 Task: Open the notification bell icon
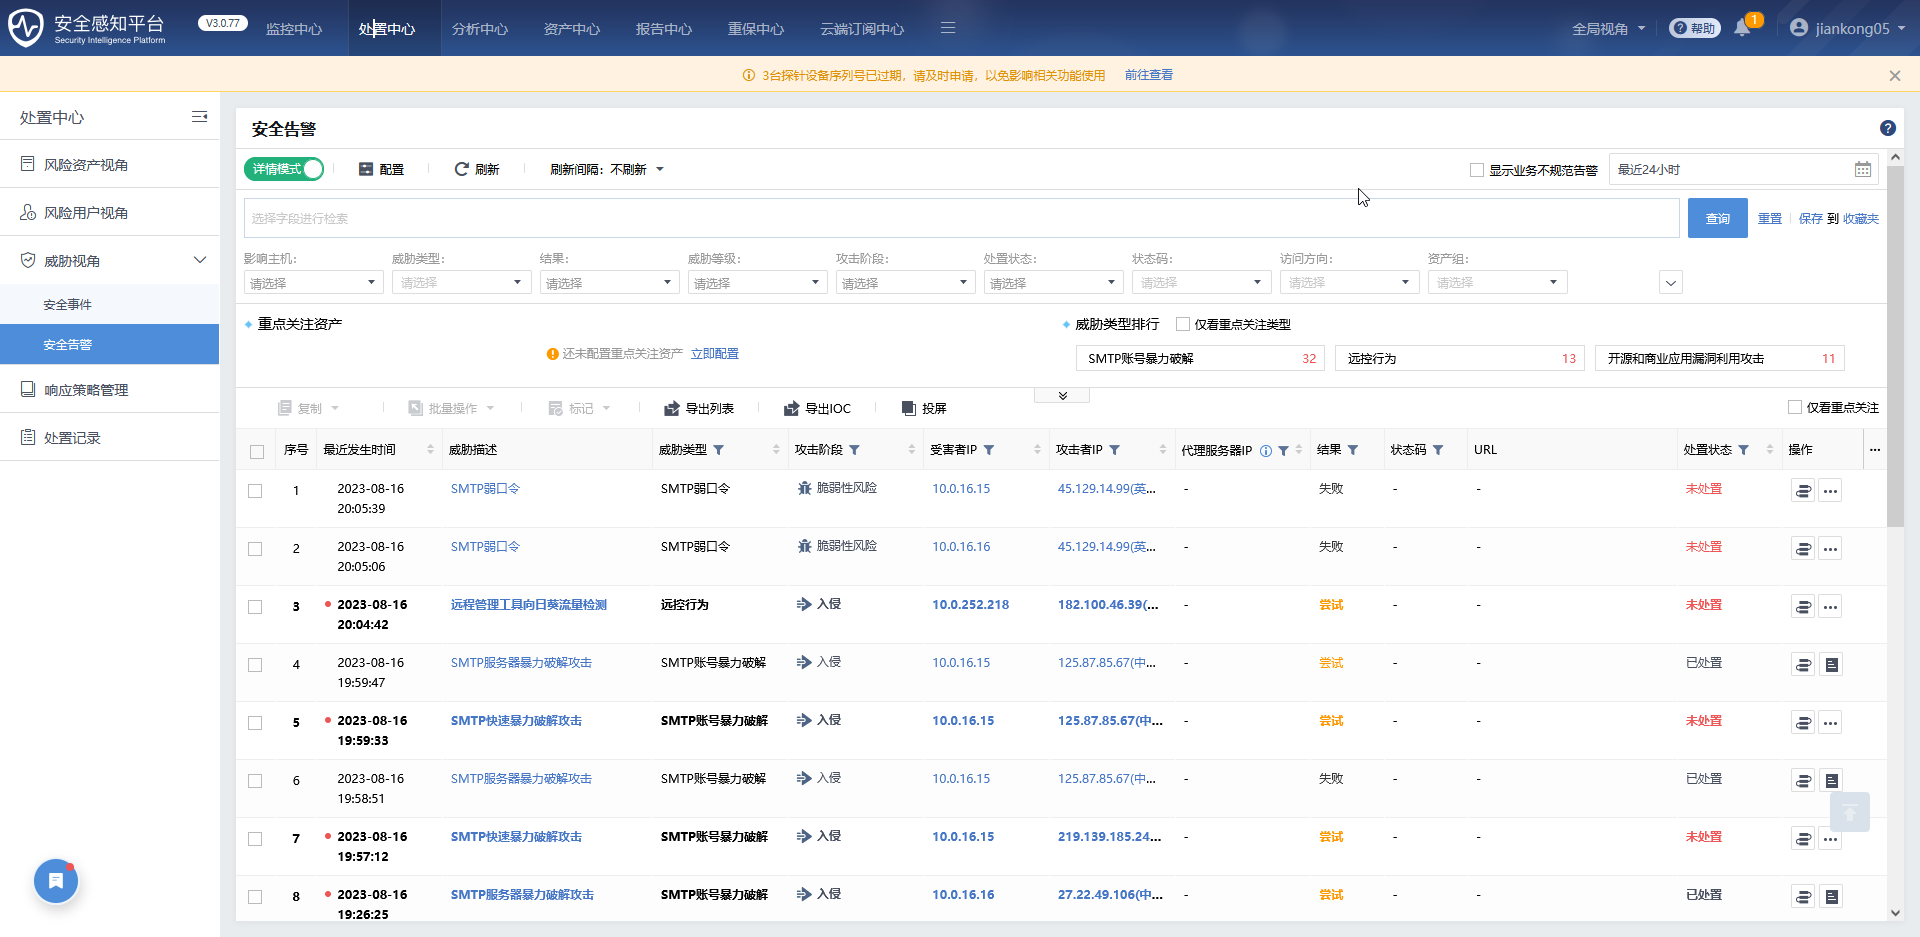(x=1742, y=28)
